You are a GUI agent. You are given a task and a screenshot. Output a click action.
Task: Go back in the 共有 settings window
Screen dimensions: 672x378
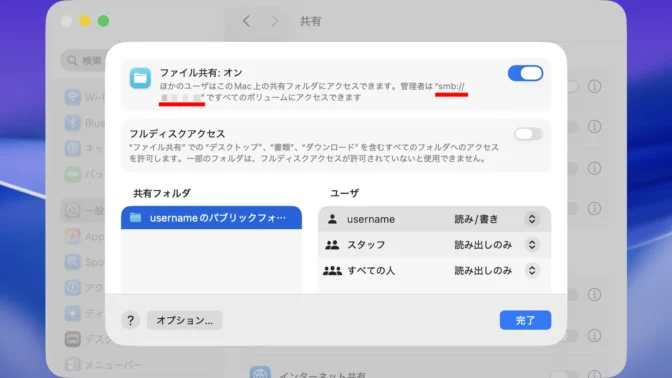[x=246, y=21]
